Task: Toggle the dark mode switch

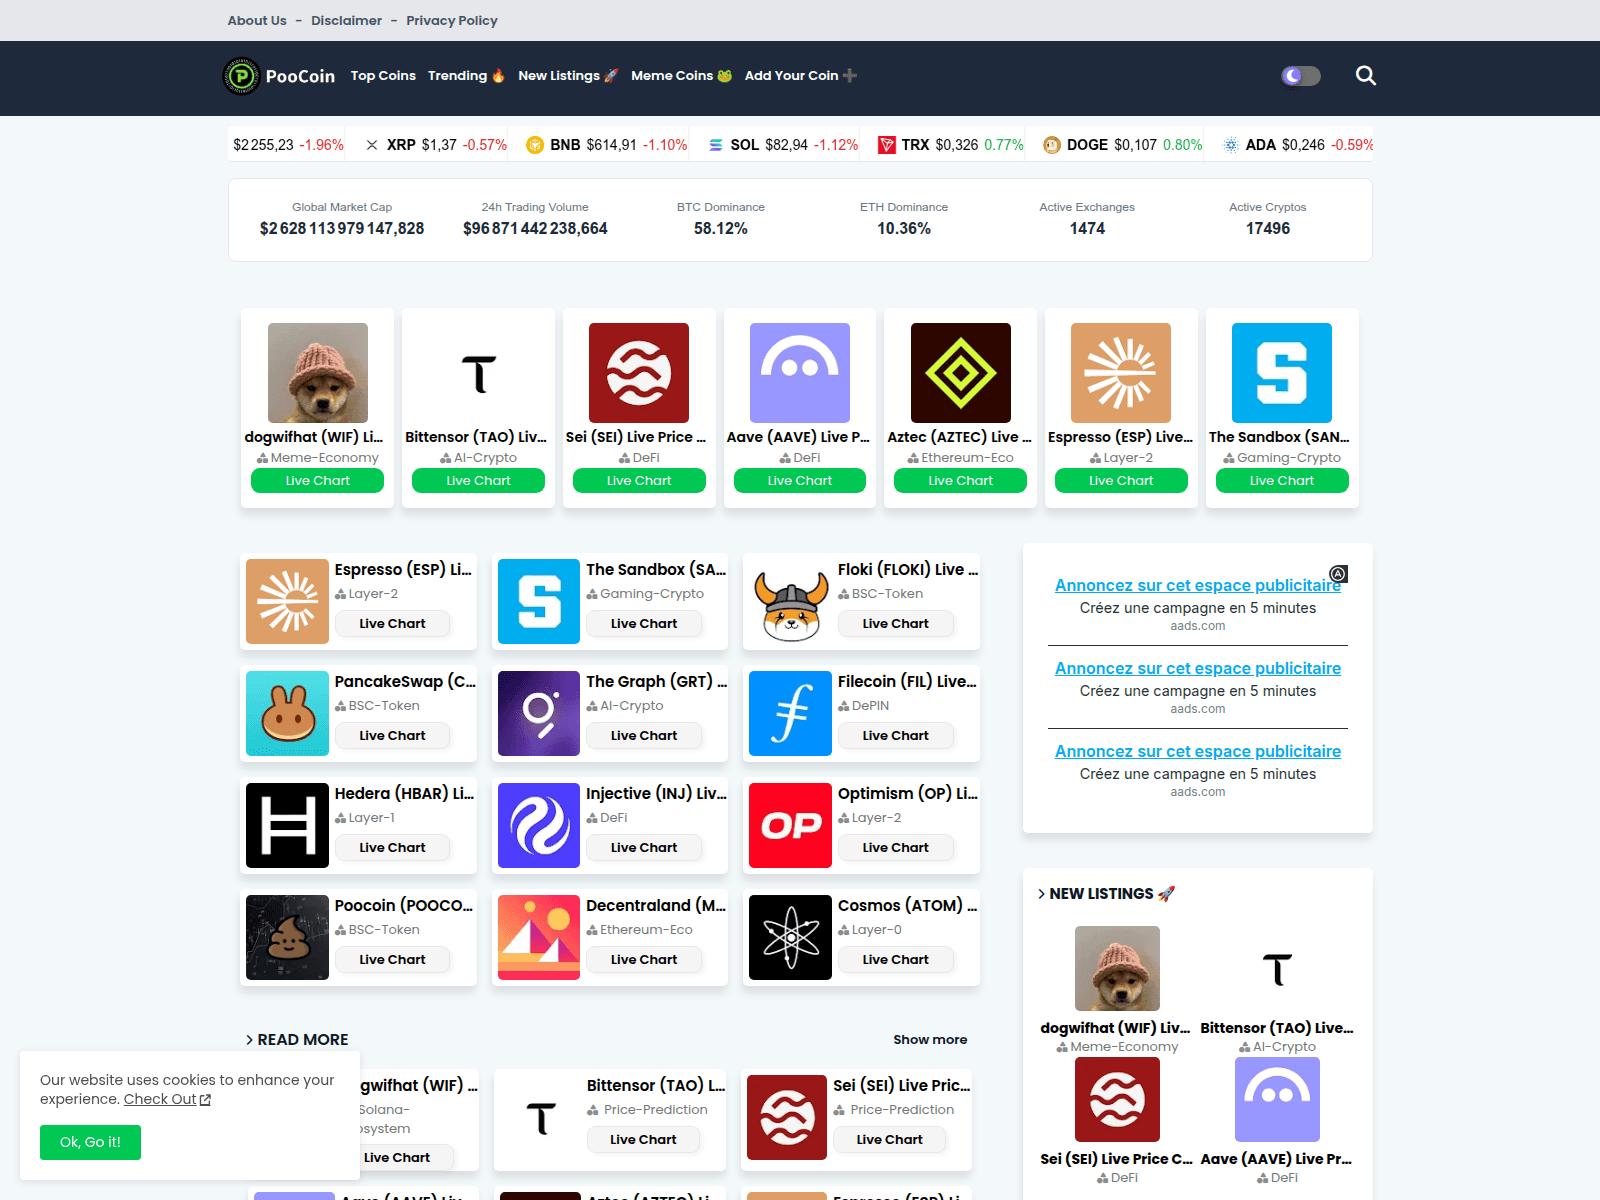Action: 1301,76
